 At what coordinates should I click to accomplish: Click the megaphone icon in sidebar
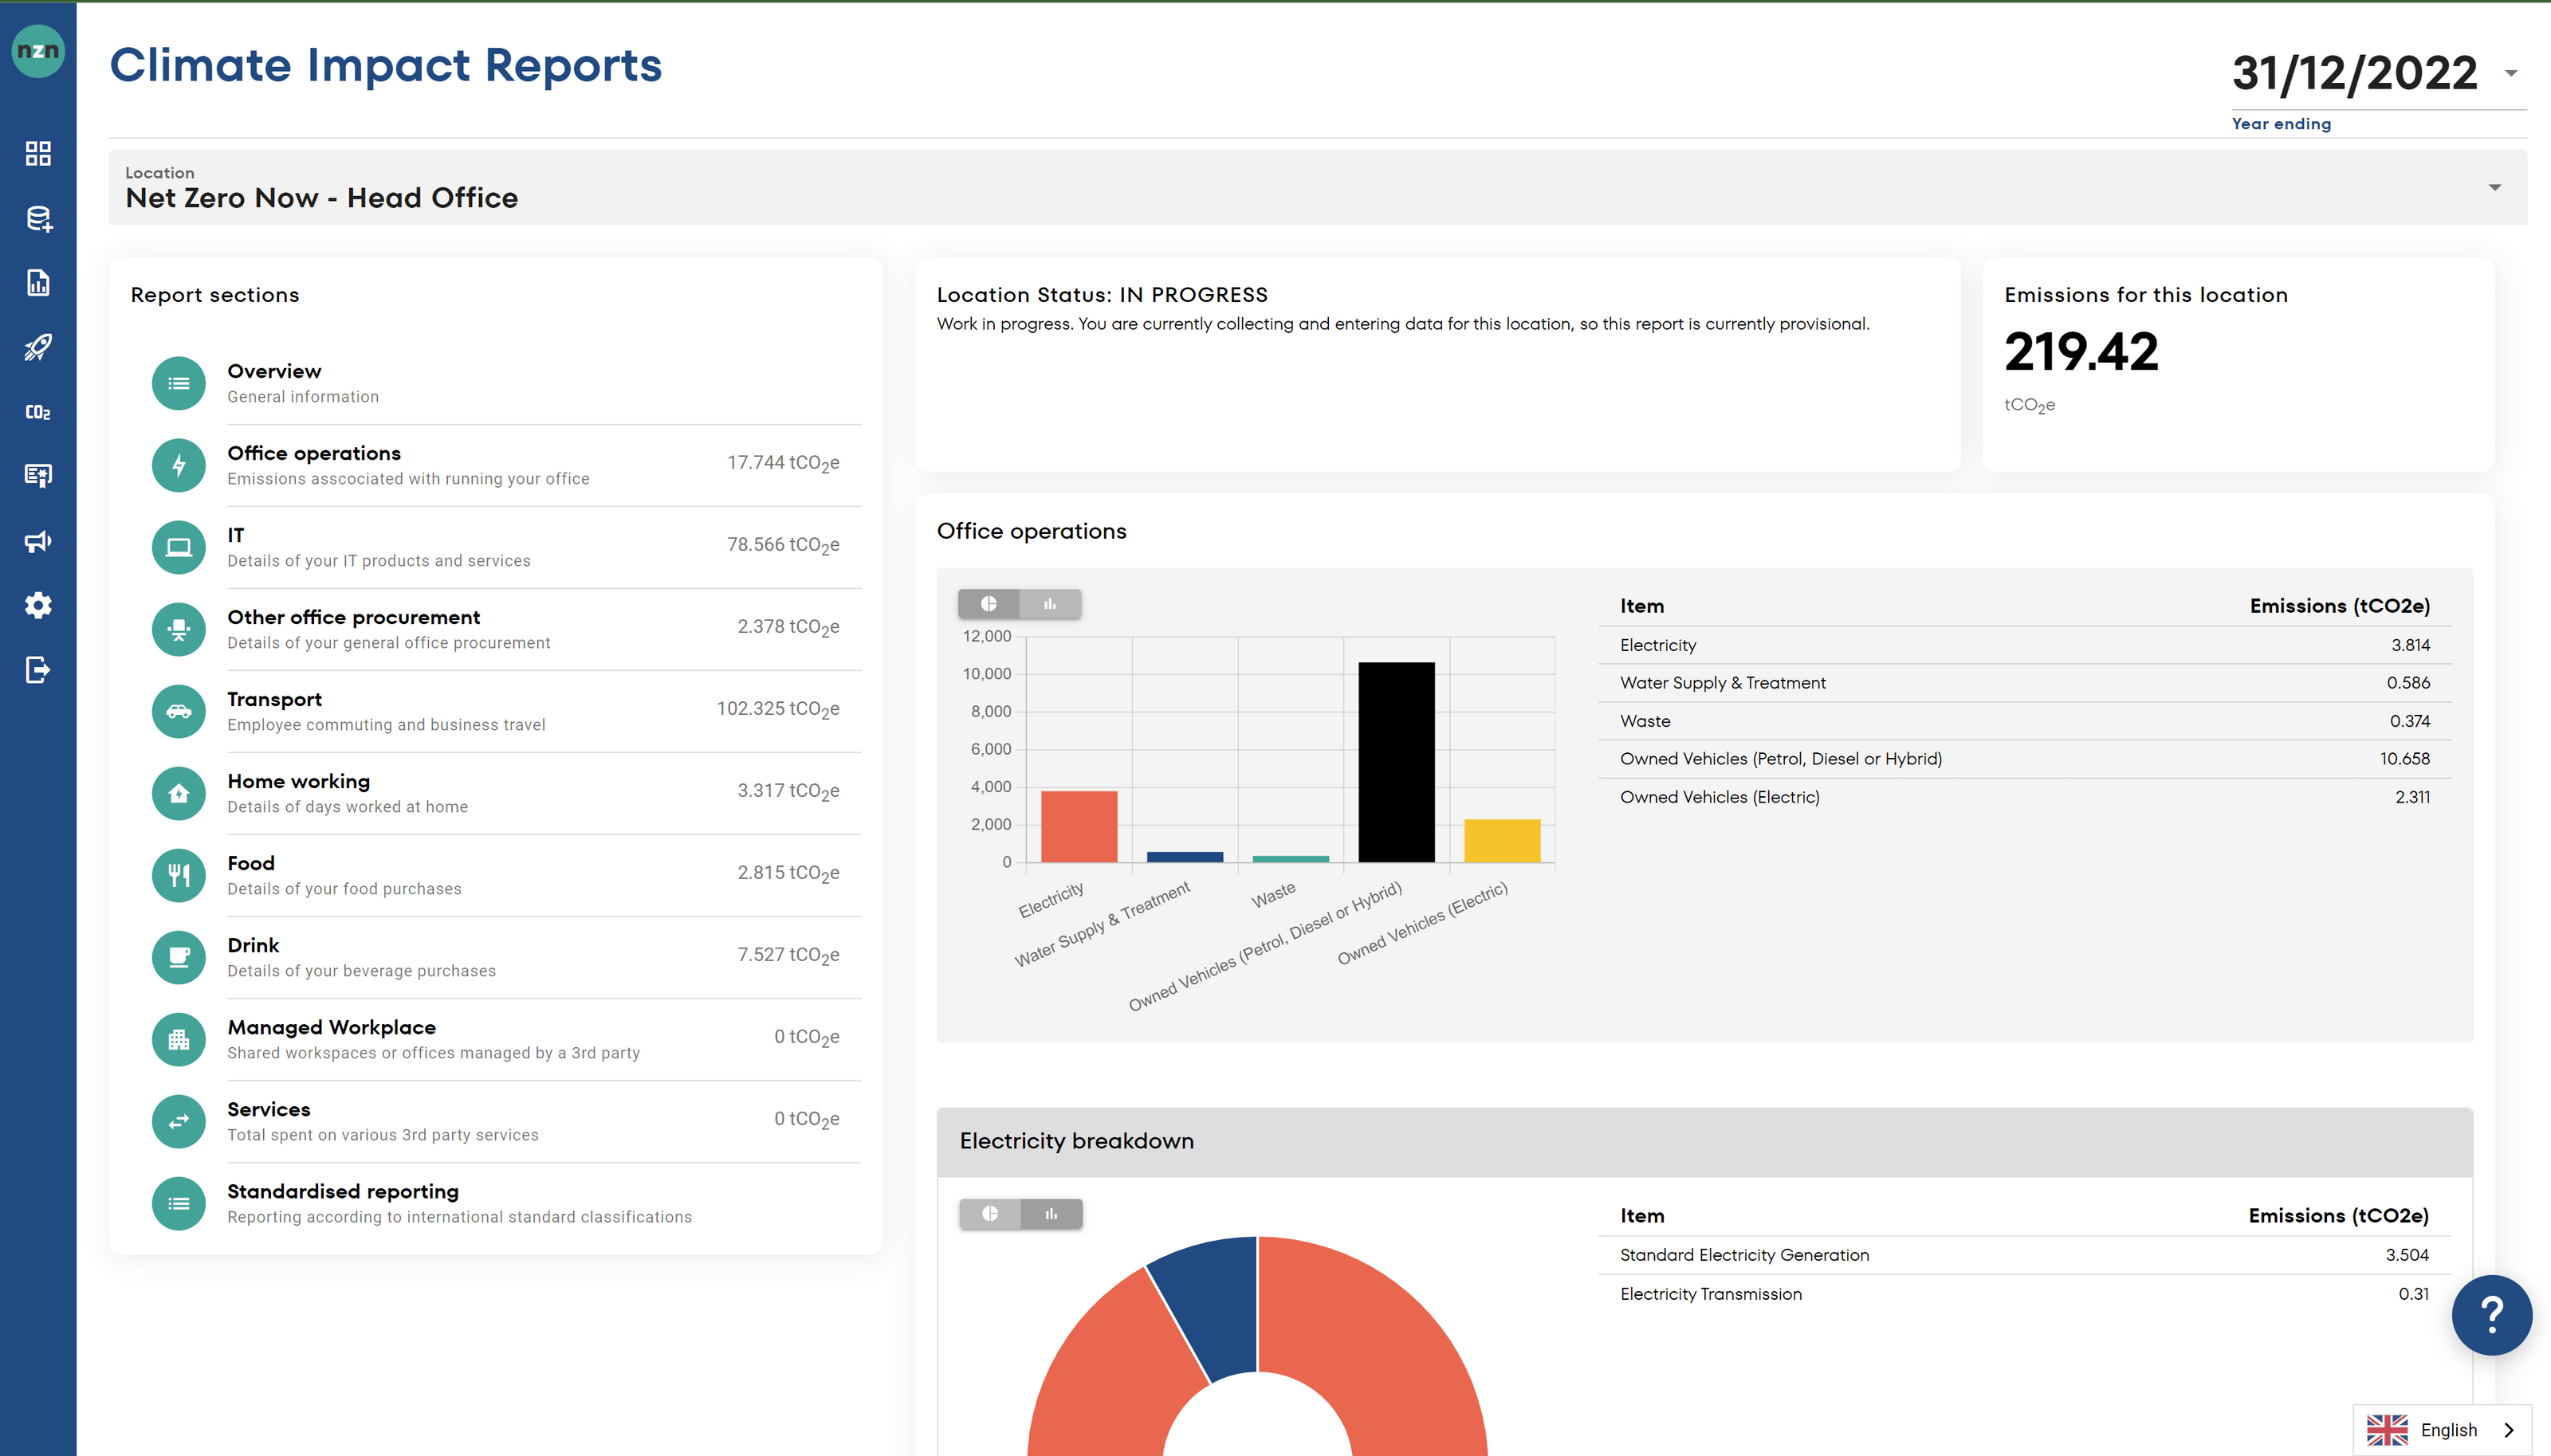(x=38, y=541)
